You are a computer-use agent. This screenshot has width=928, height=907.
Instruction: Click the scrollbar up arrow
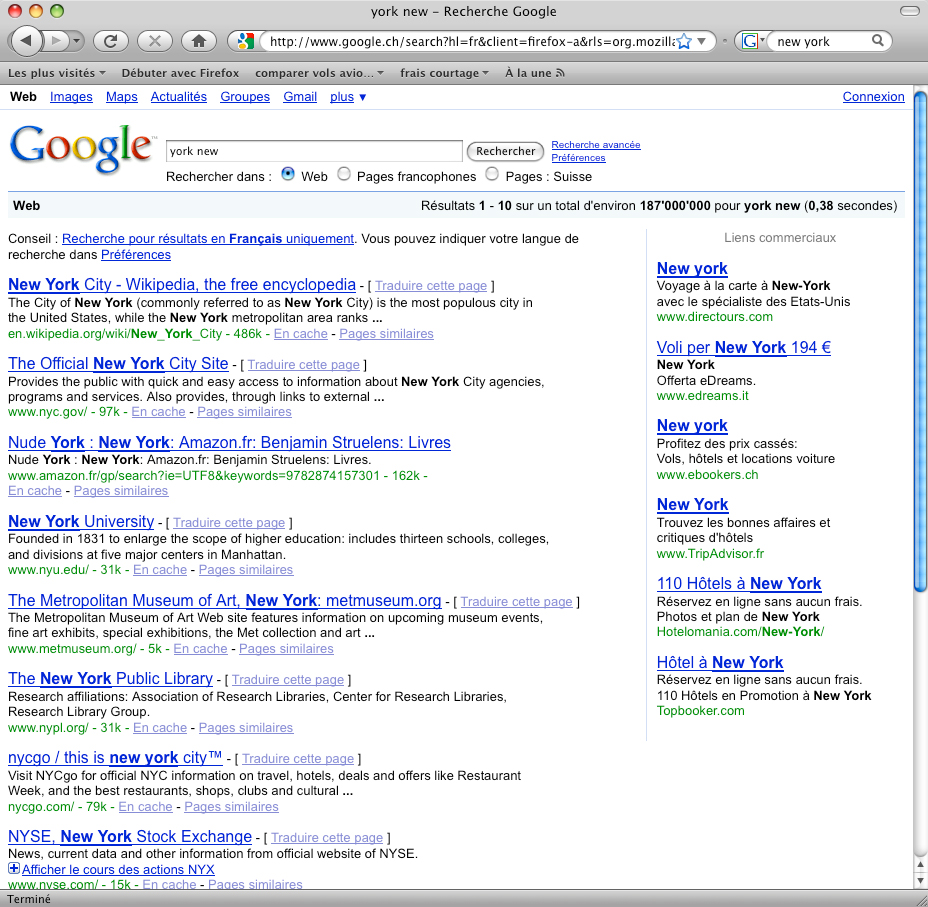(920, 864)
